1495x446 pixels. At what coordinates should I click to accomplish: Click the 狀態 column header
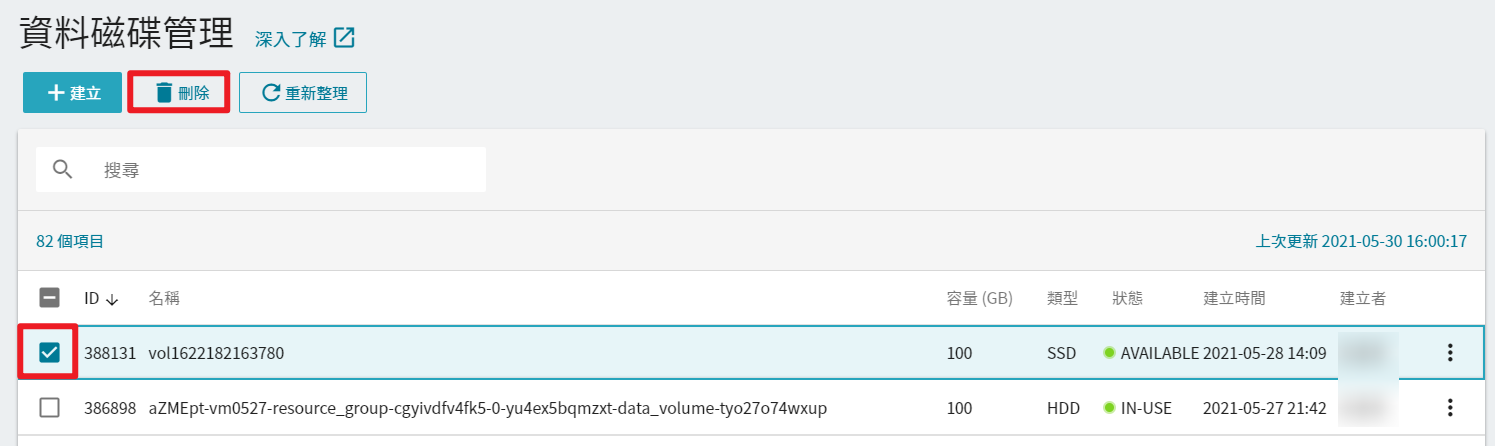1127,298
